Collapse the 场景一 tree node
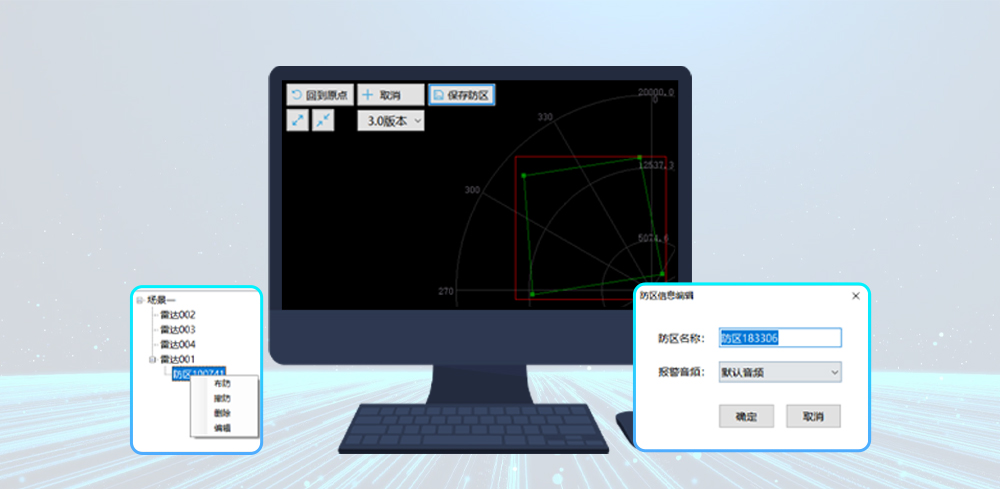 [x=140, y=299]
